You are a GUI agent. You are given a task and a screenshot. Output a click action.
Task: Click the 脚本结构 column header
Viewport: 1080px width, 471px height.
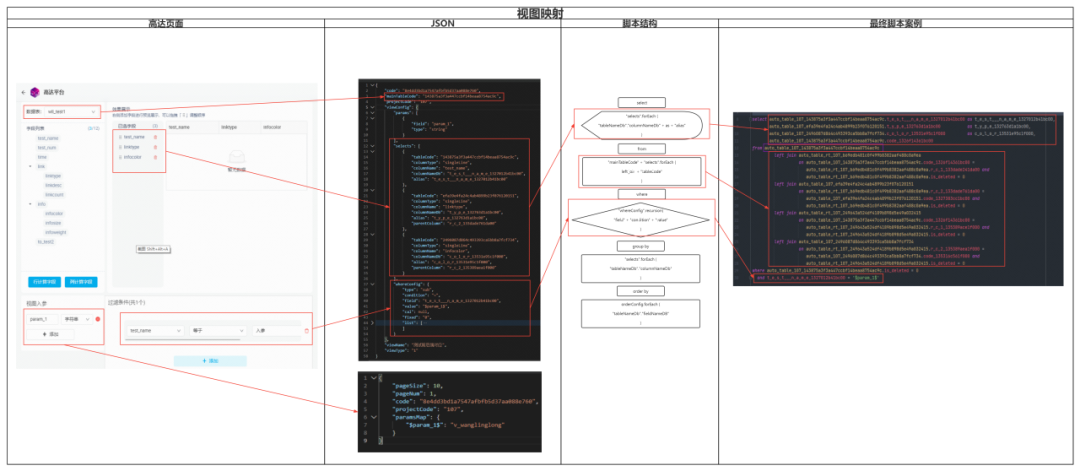point(639,23)
